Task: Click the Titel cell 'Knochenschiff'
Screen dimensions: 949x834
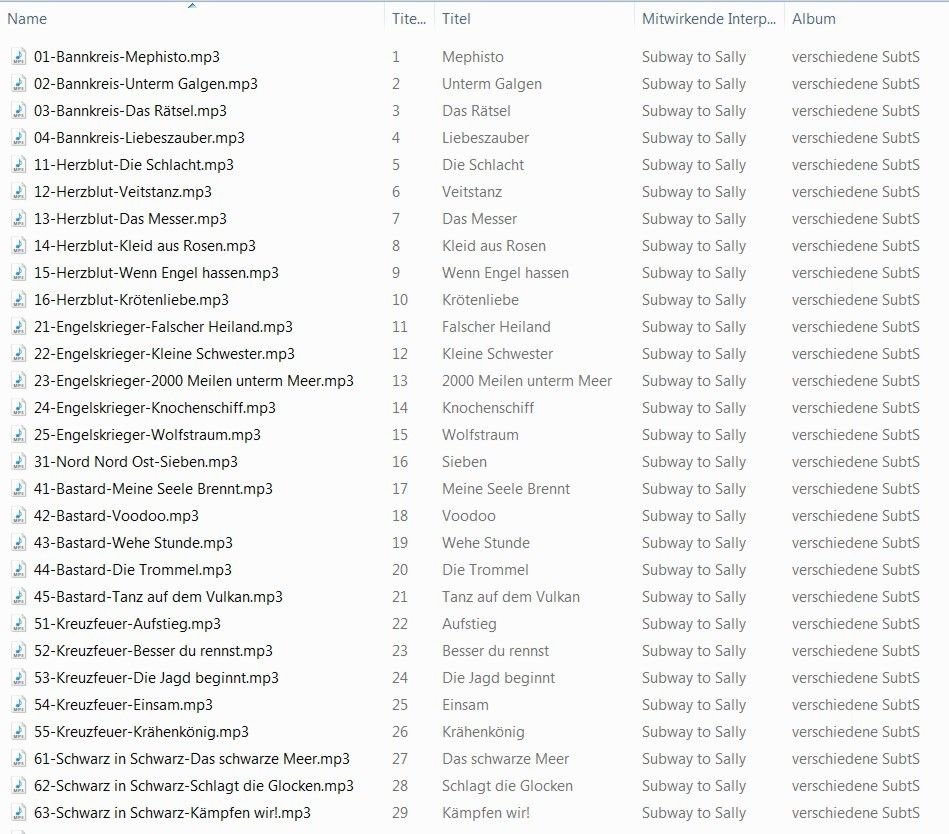Action: point(488,408)
